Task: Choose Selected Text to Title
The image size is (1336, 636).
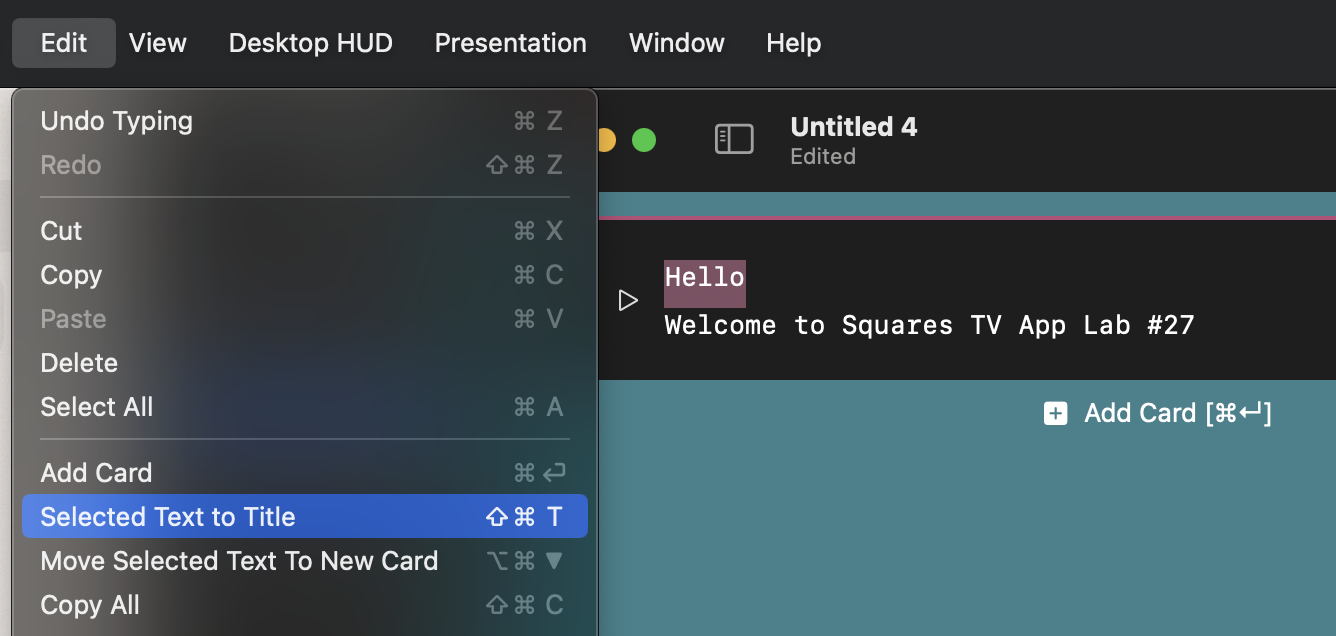Action: pos(168,517)
